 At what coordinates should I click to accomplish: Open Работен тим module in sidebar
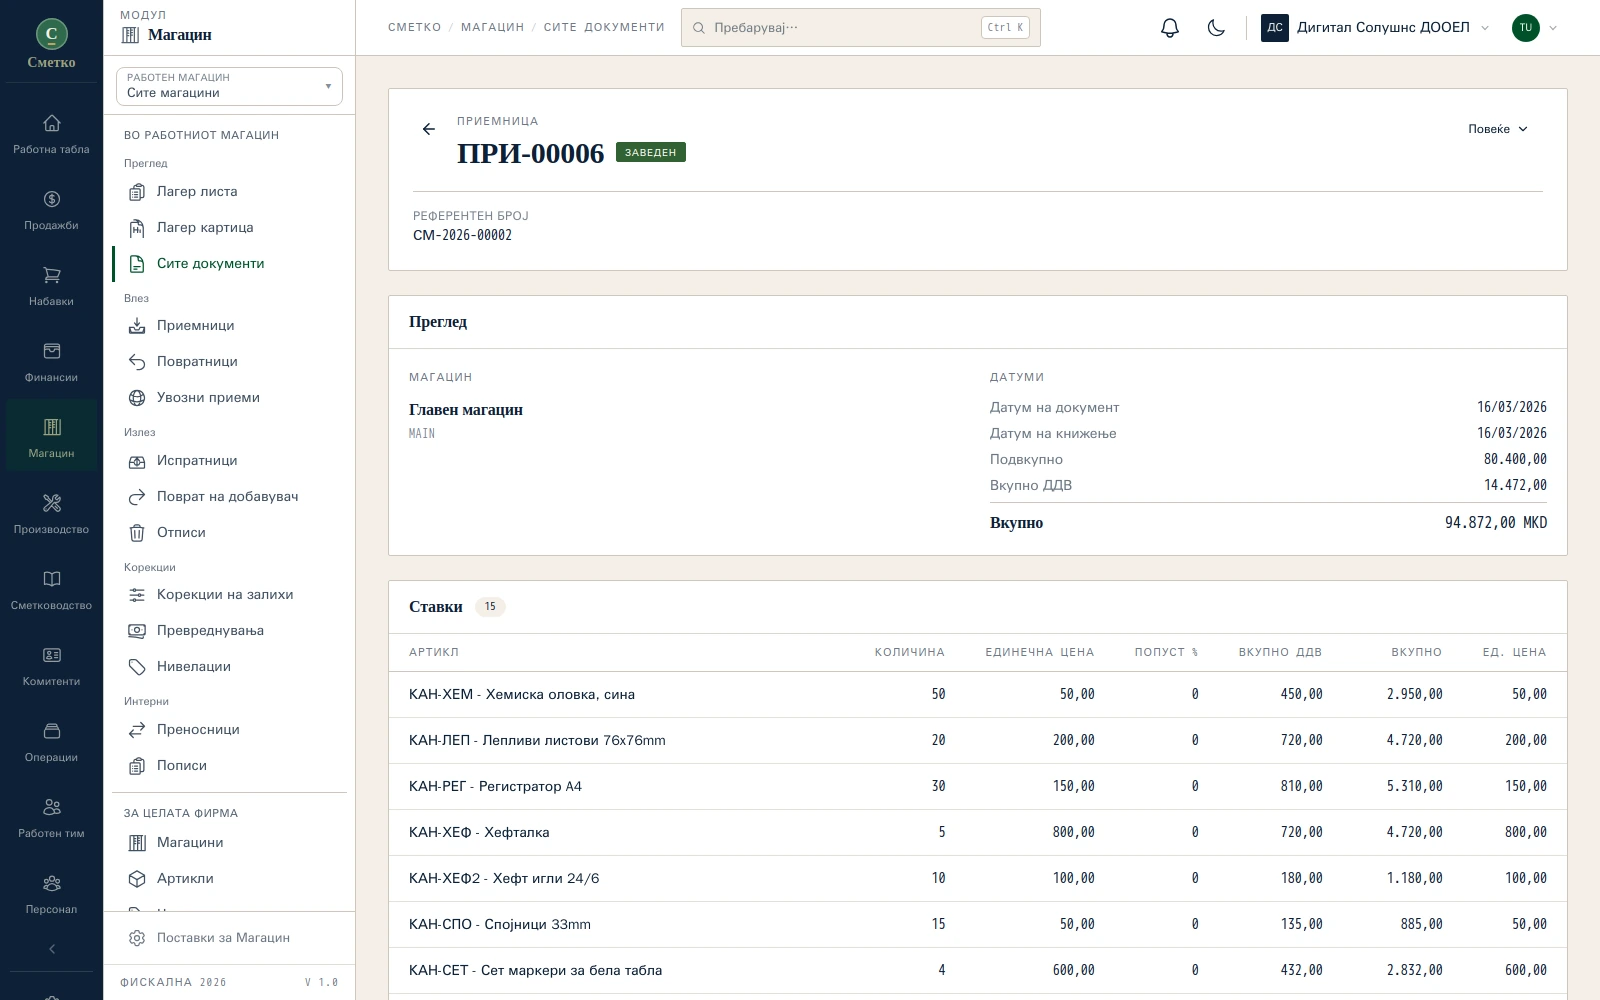click(51, 818)
